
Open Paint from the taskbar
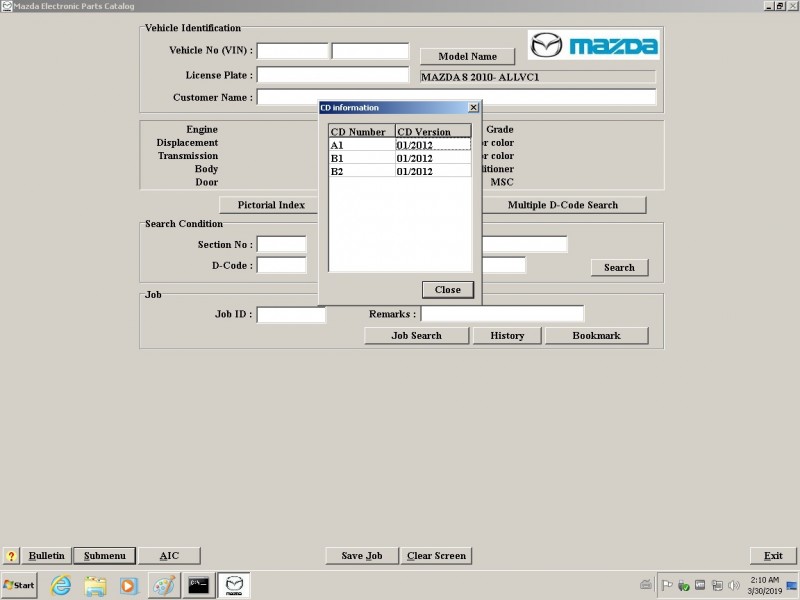(164, 586)
